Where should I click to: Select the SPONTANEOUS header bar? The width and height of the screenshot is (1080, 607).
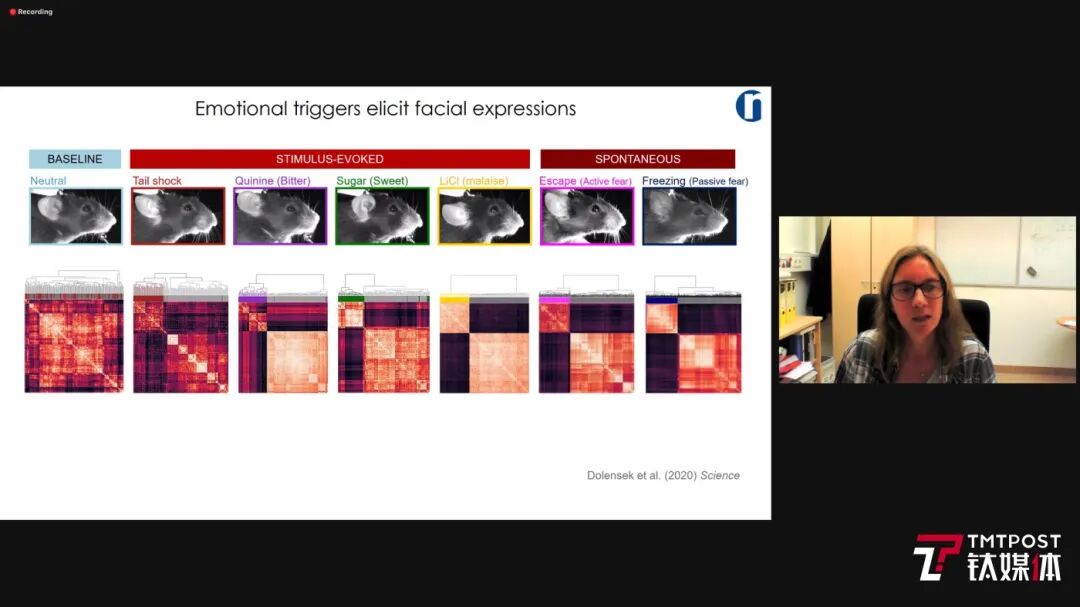638,159
